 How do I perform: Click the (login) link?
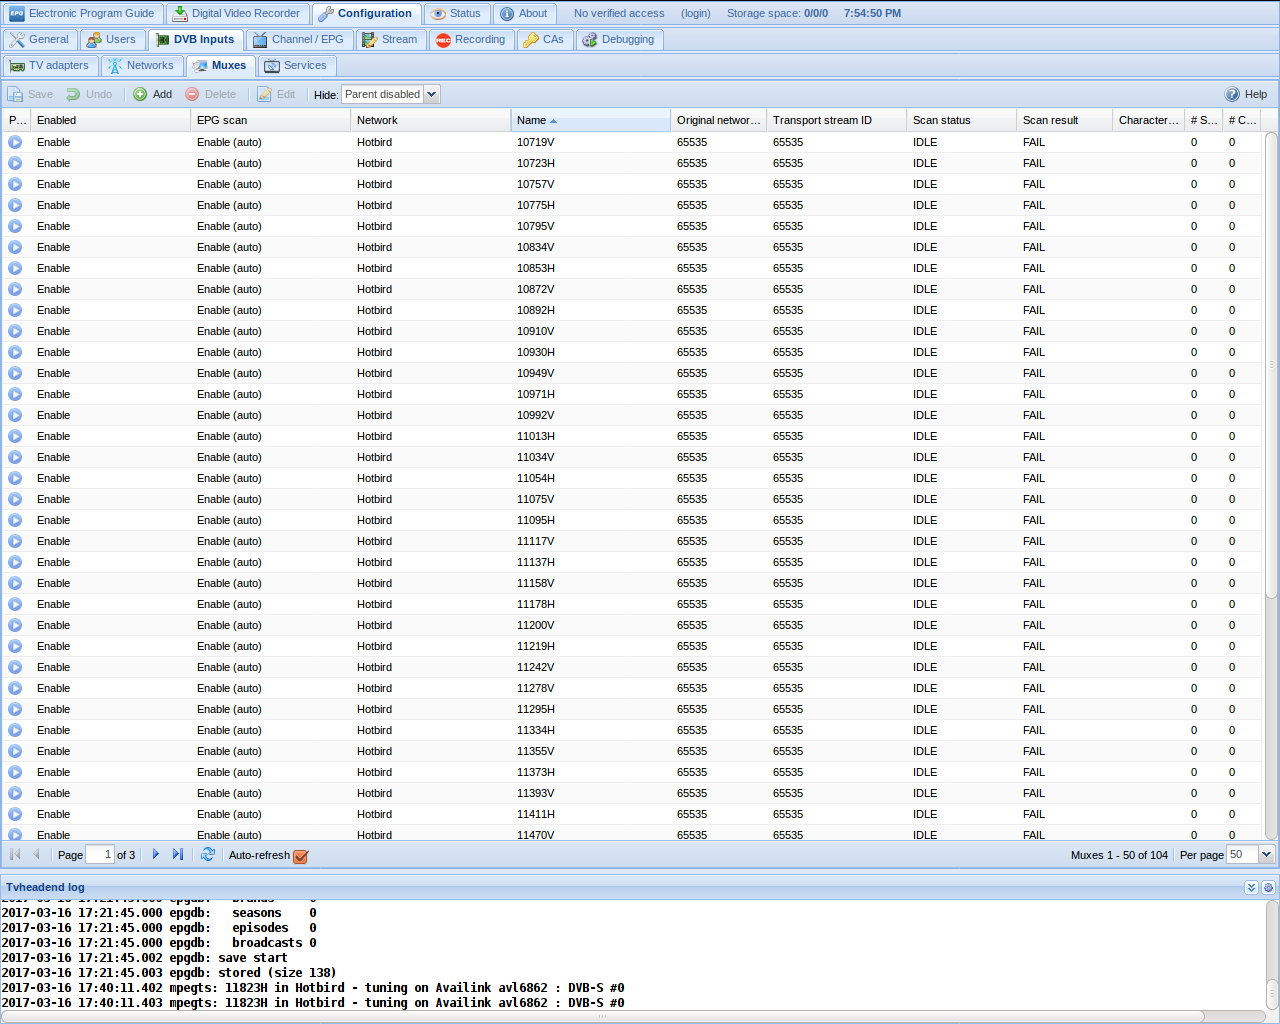pyautogui.click(x=695, y=14)
